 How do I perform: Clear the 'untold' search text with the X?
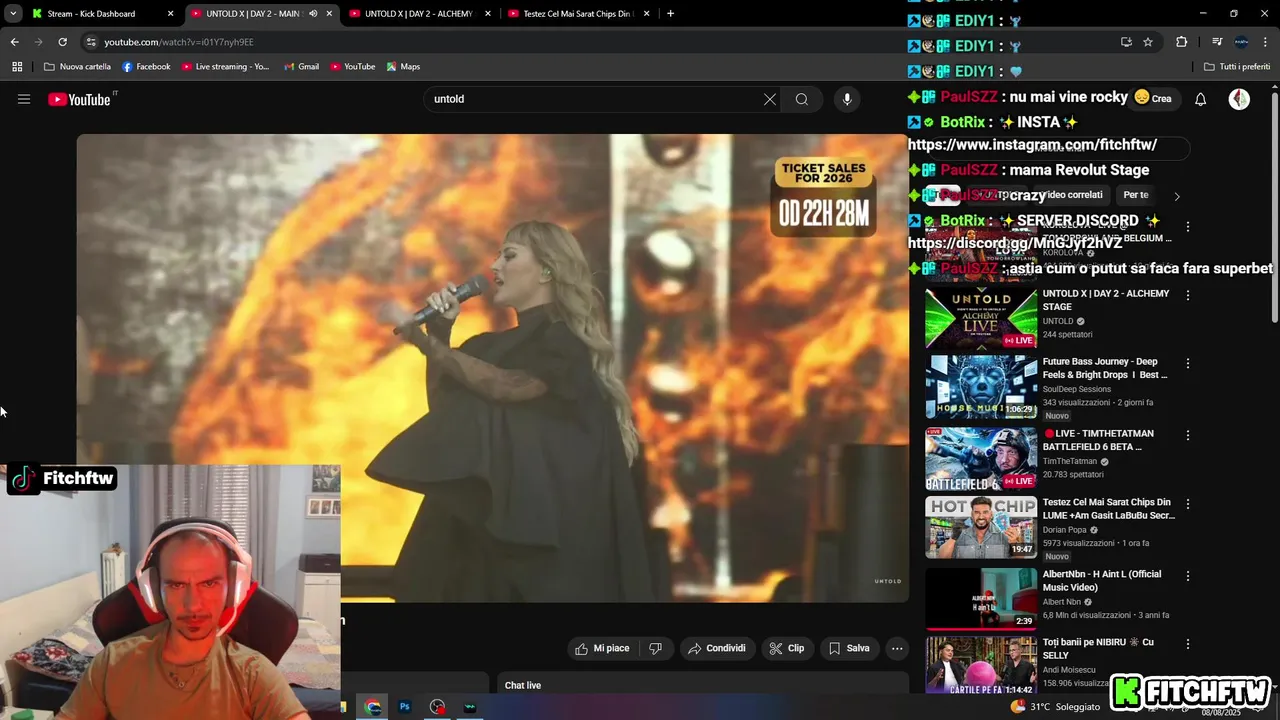[769, 99]
